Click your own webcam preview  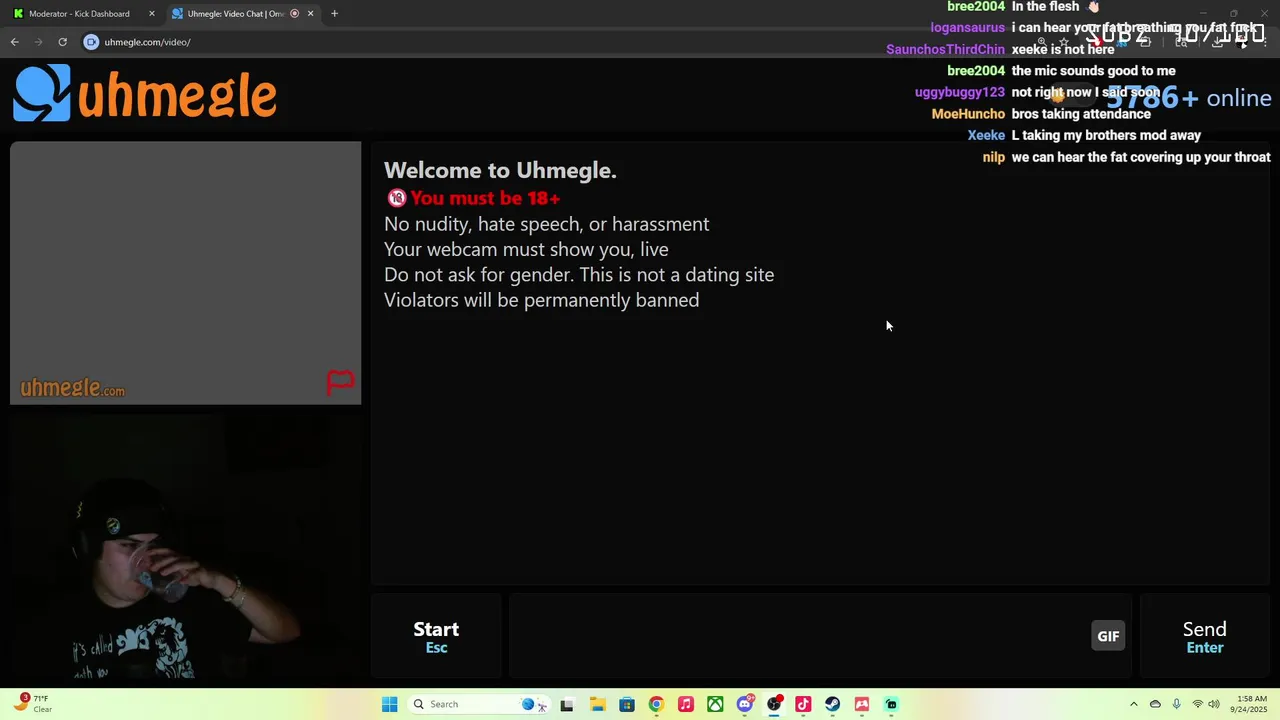(185, 546)
